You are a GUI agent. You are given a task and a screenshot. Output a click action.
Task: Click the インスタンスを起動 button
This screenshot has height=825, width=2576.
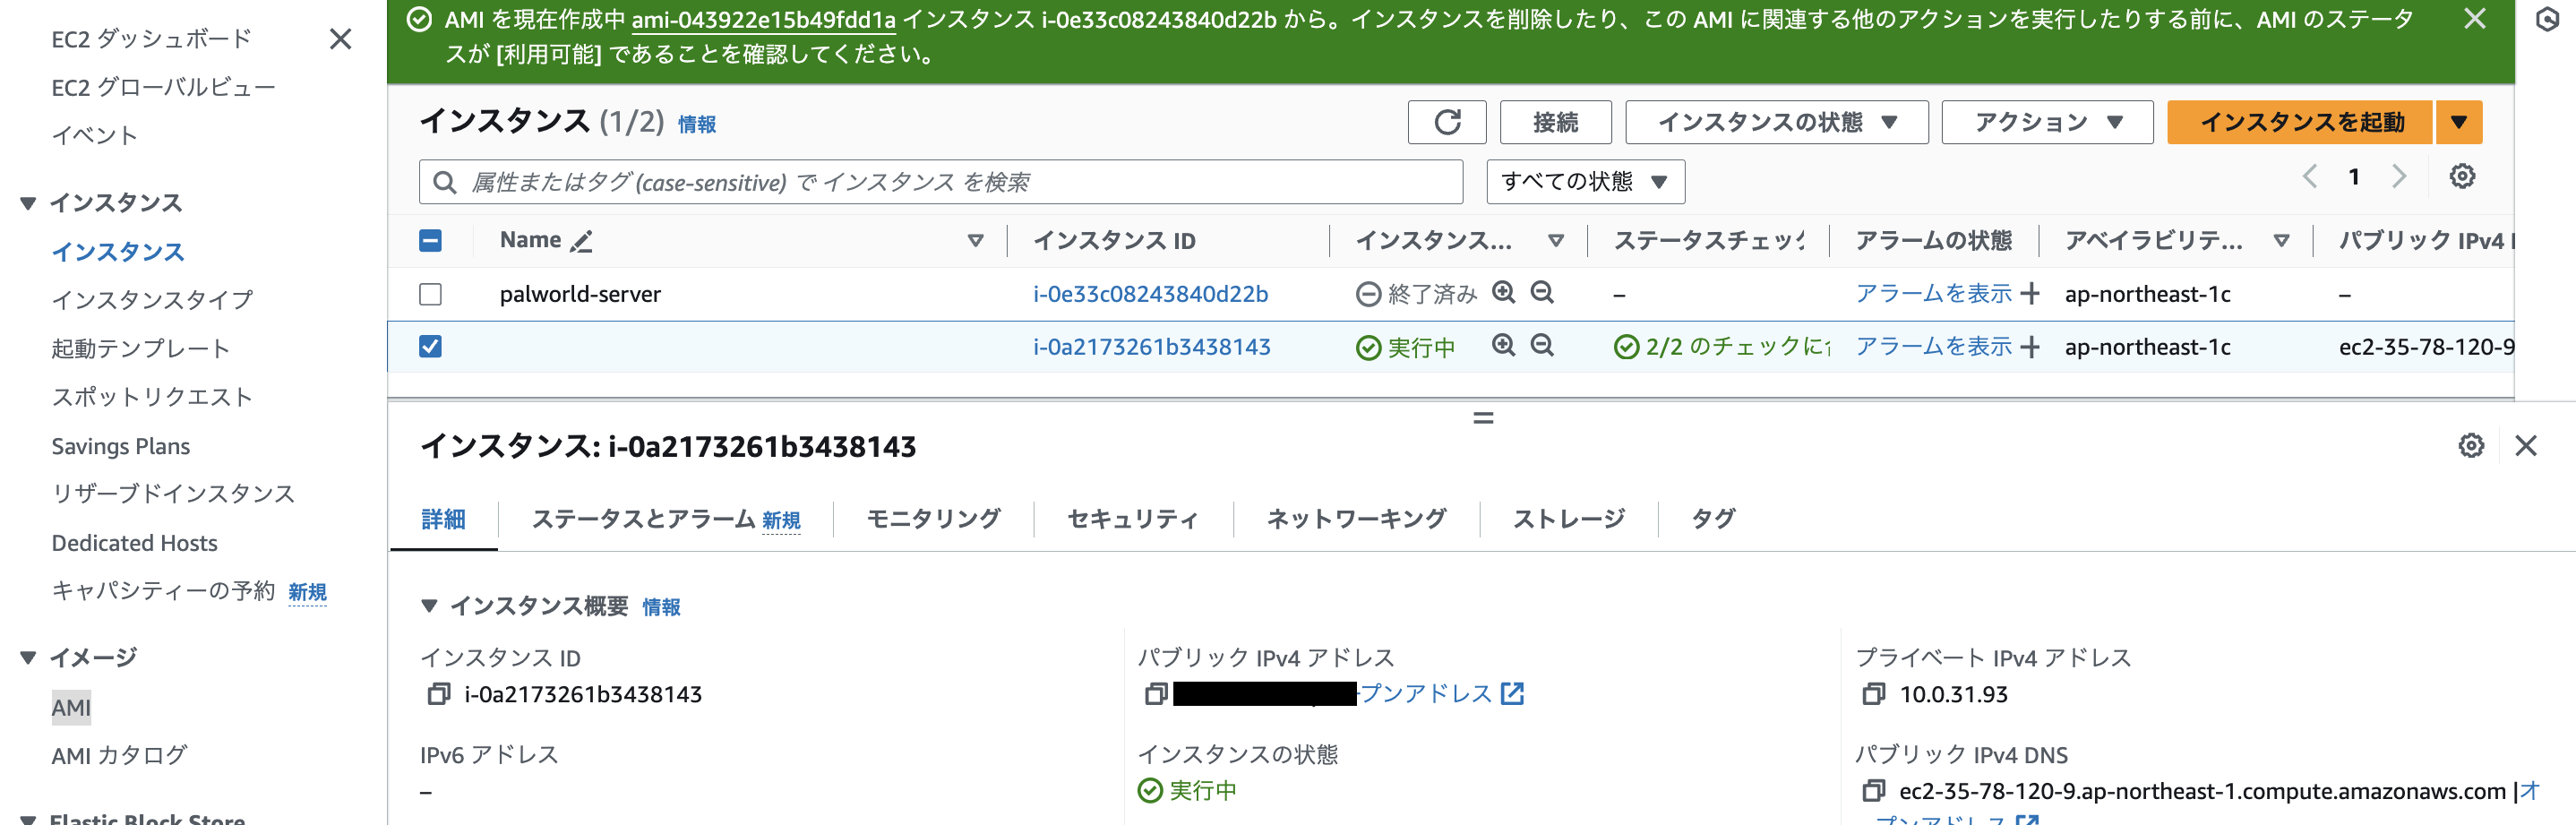point(2300,122)
